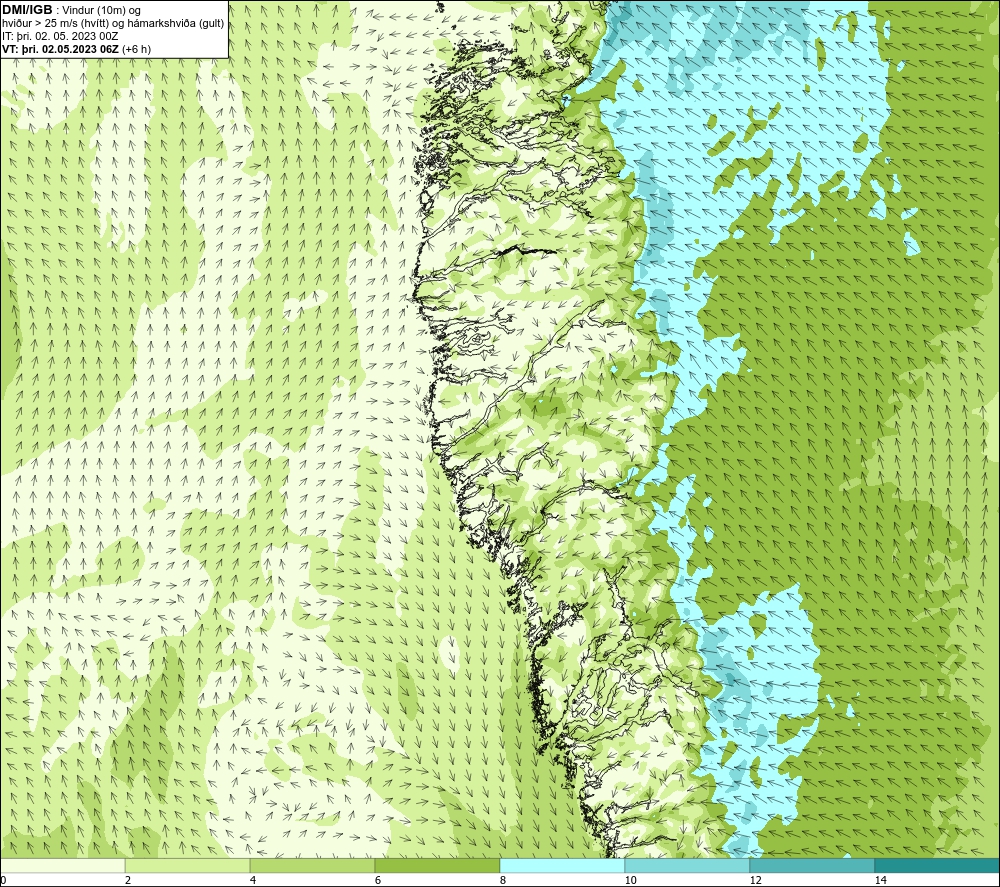Viewport: 1000px width, 887px height.
Task: Click the "Vindur (10m) og" text
Action: tap(102, 11)
